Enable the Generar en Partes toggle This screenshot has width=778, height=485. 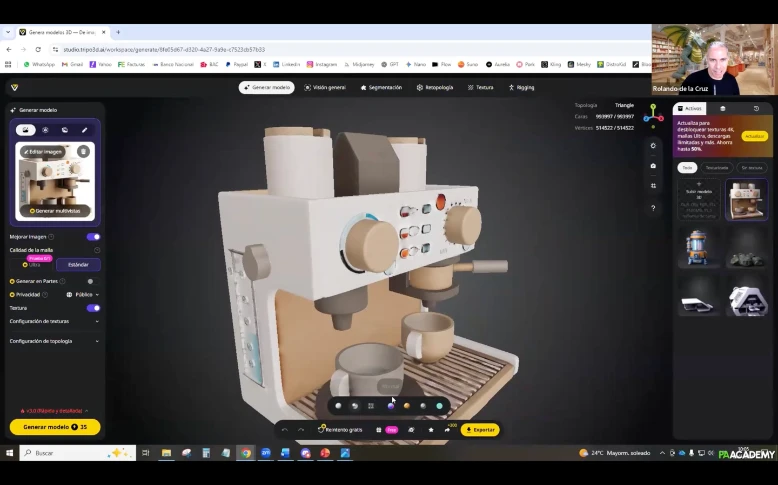point(93,281)
